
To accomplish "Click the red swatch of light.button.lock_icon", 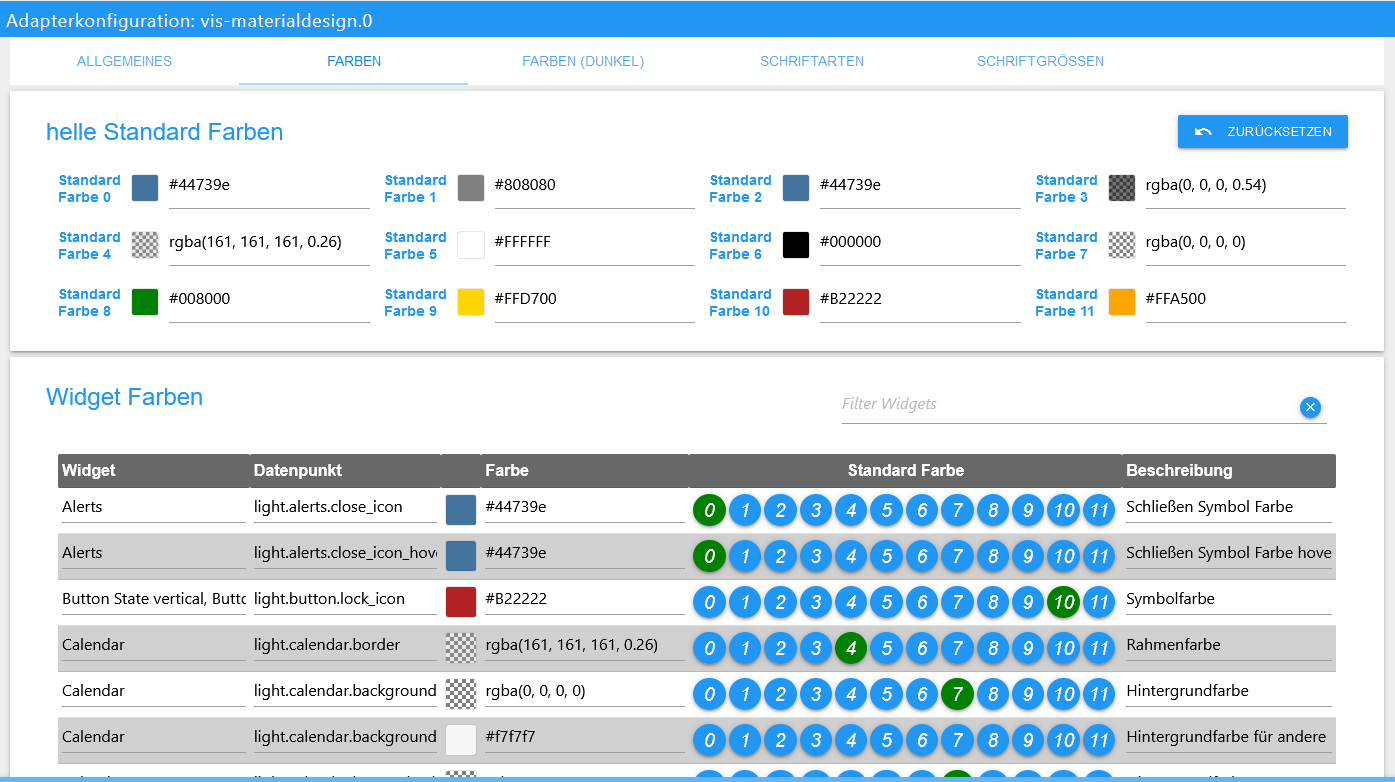I will 461,602.
